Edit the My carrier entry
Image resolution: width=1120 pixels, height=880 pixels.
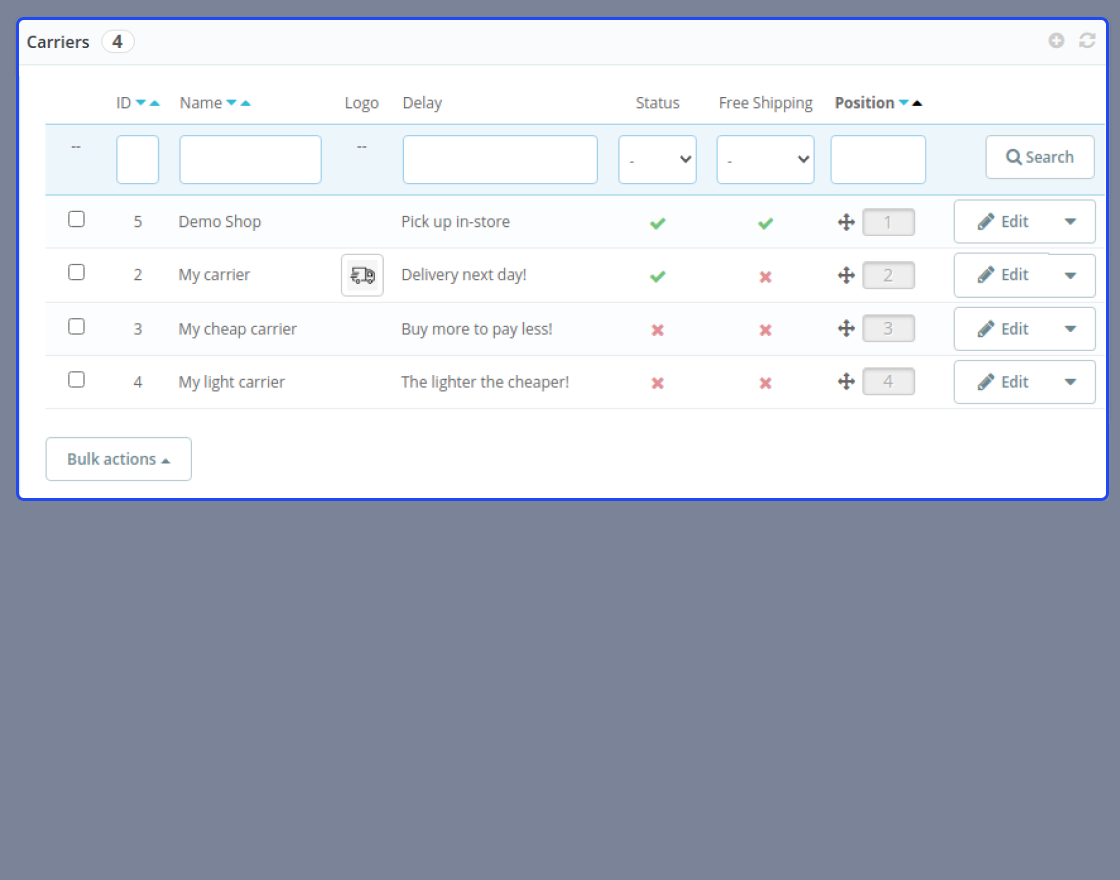pyautogui.click(x=1003, y=275)
